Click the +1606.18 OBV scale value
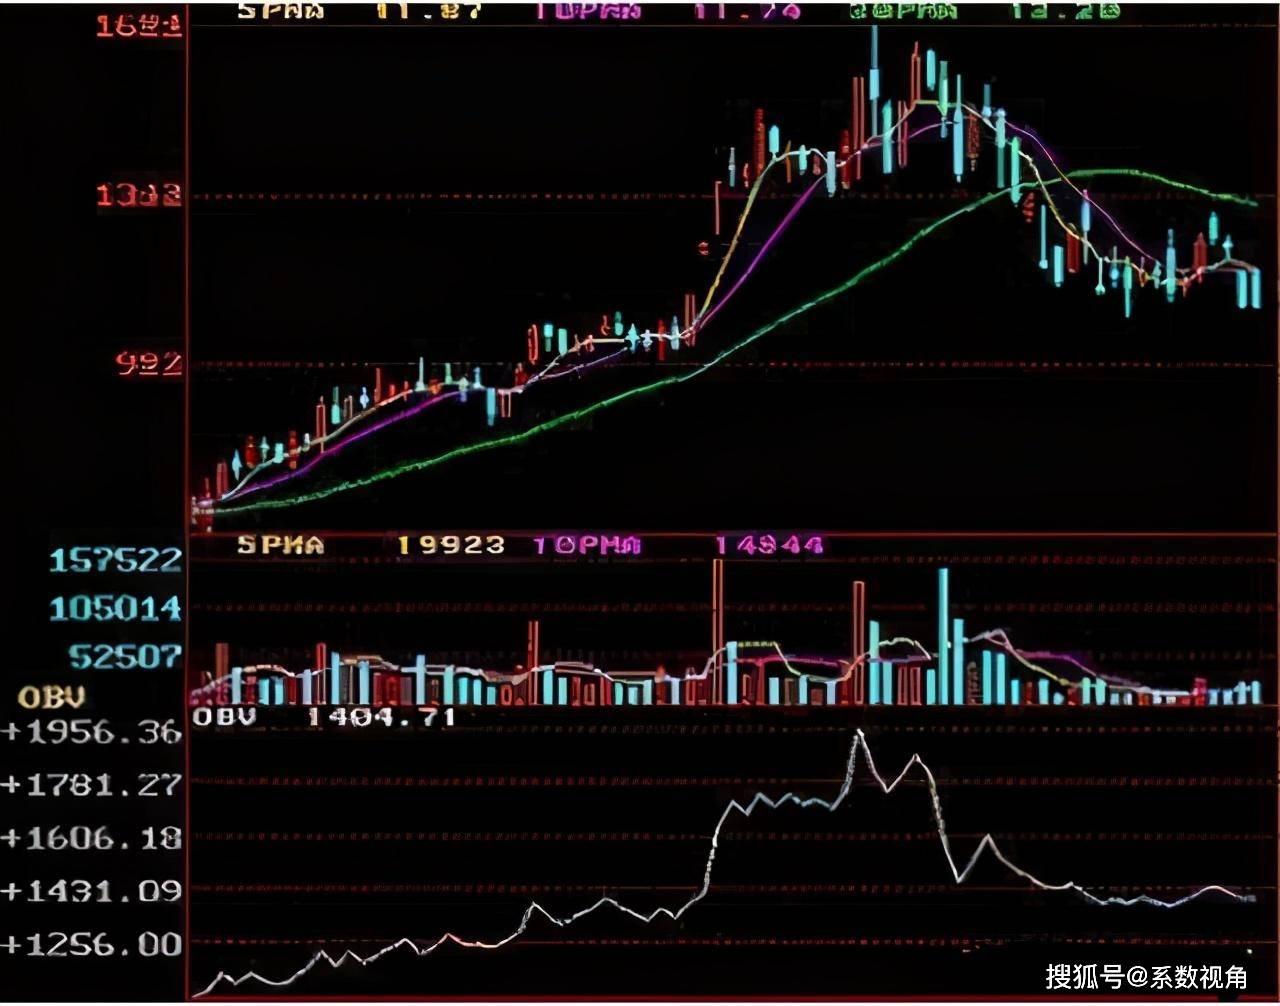The height and width of the screenshot is (1006, 1280). pyautogui.click(x=92, y=838)
